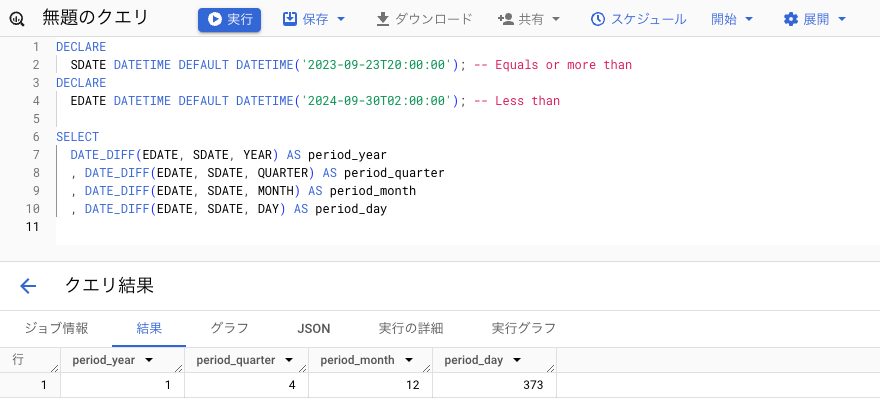Click the 保存 floppy disk icon
The width and height of the screenshot is (880, 406).
290,19
